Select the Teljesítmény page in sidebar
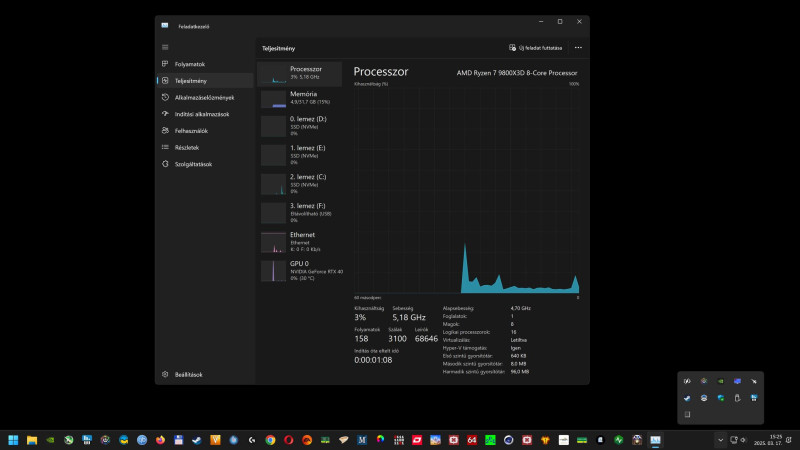800x450 pixels. [x=205, y=81]
